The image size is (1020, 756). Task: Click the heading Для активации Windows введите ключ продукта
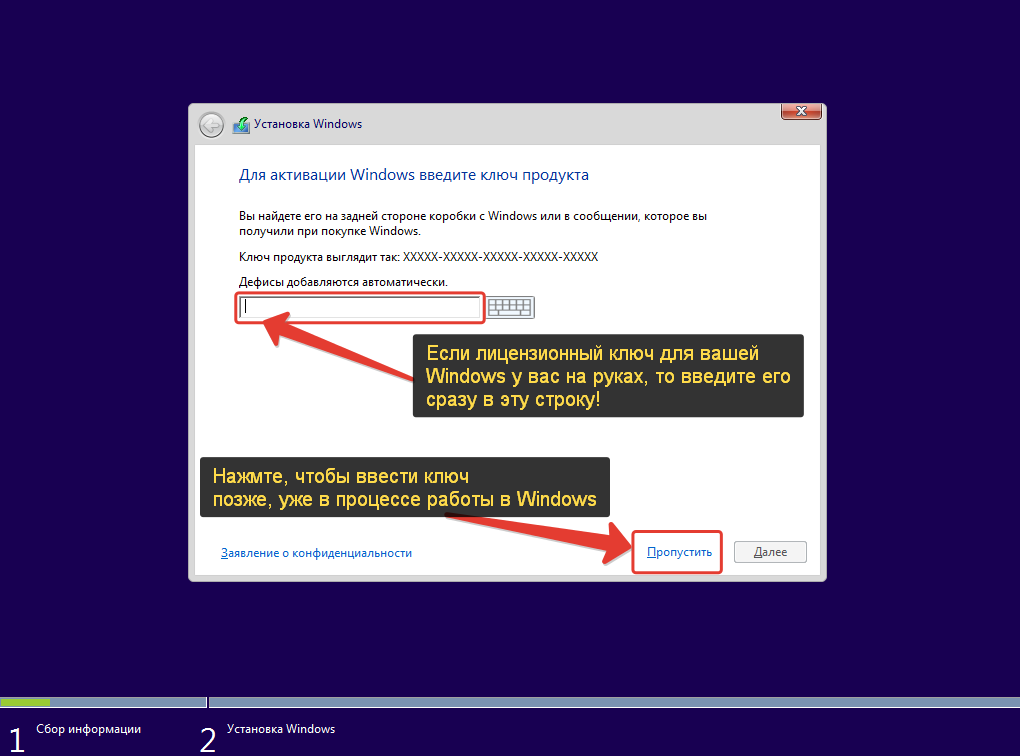(414, 175)
